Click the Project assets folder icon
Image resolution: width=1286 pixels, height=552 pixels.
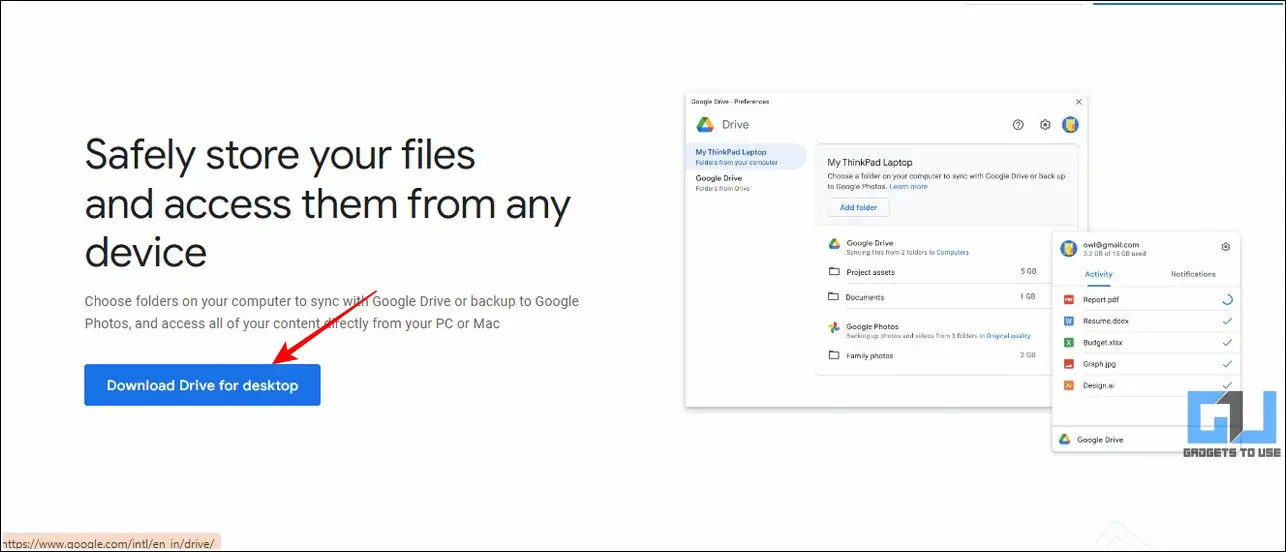point(834,272)
